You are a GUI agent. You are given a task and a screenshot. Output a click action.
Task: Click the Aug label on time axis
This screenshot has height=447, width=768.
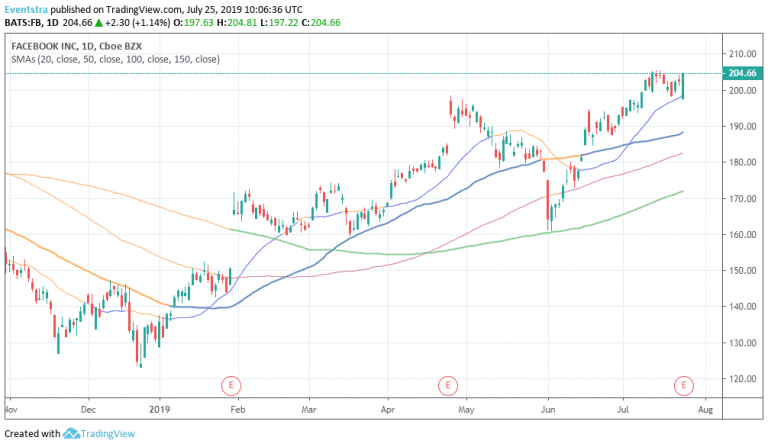pos(703,409)
